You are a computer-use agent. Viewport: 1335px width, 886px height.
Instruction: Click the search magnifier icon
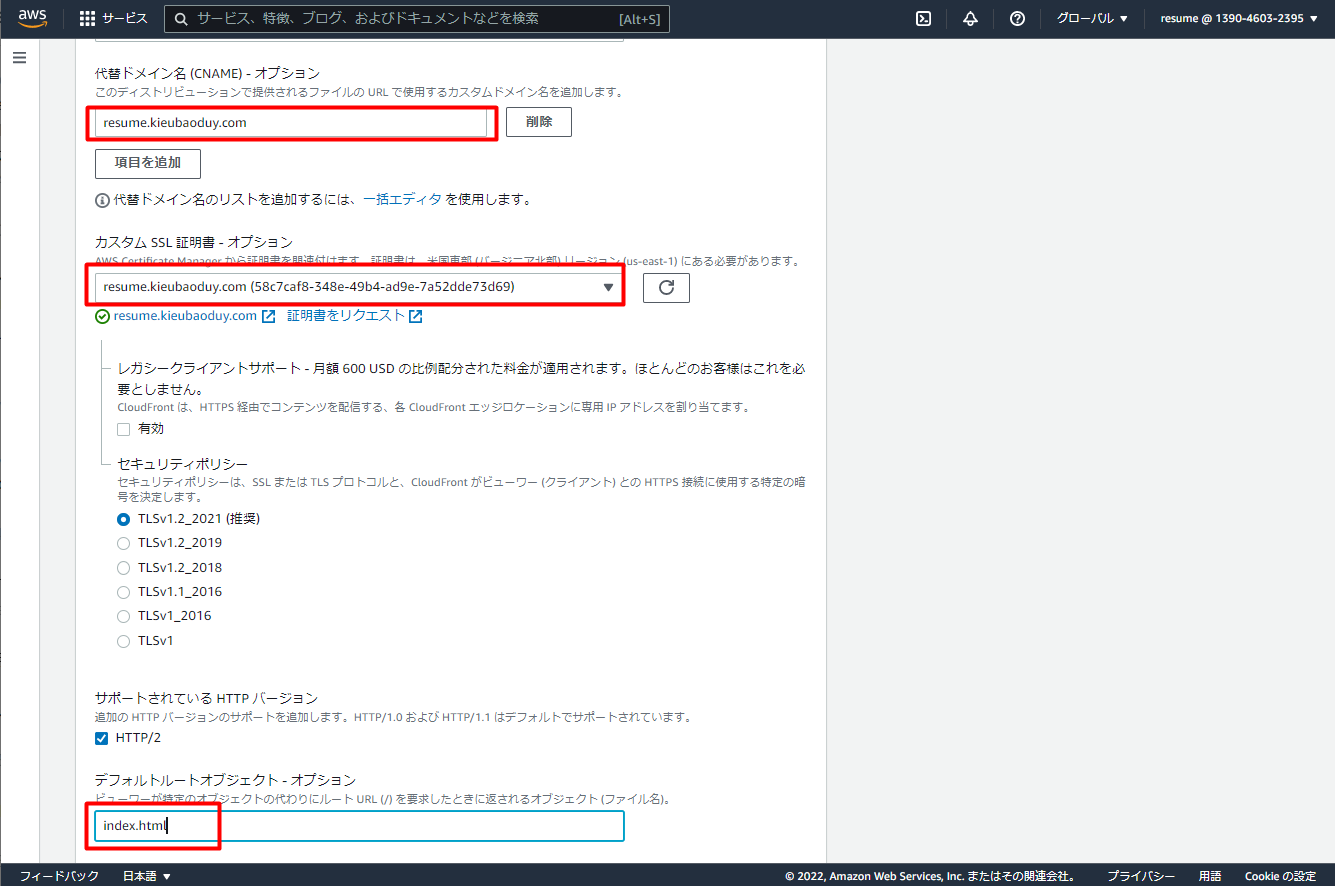(181, 19)
